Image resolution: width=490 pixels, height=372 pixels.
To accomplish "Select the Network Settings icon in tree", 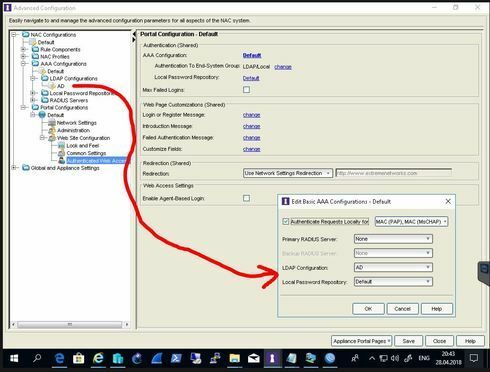I will tap(52, 123).
